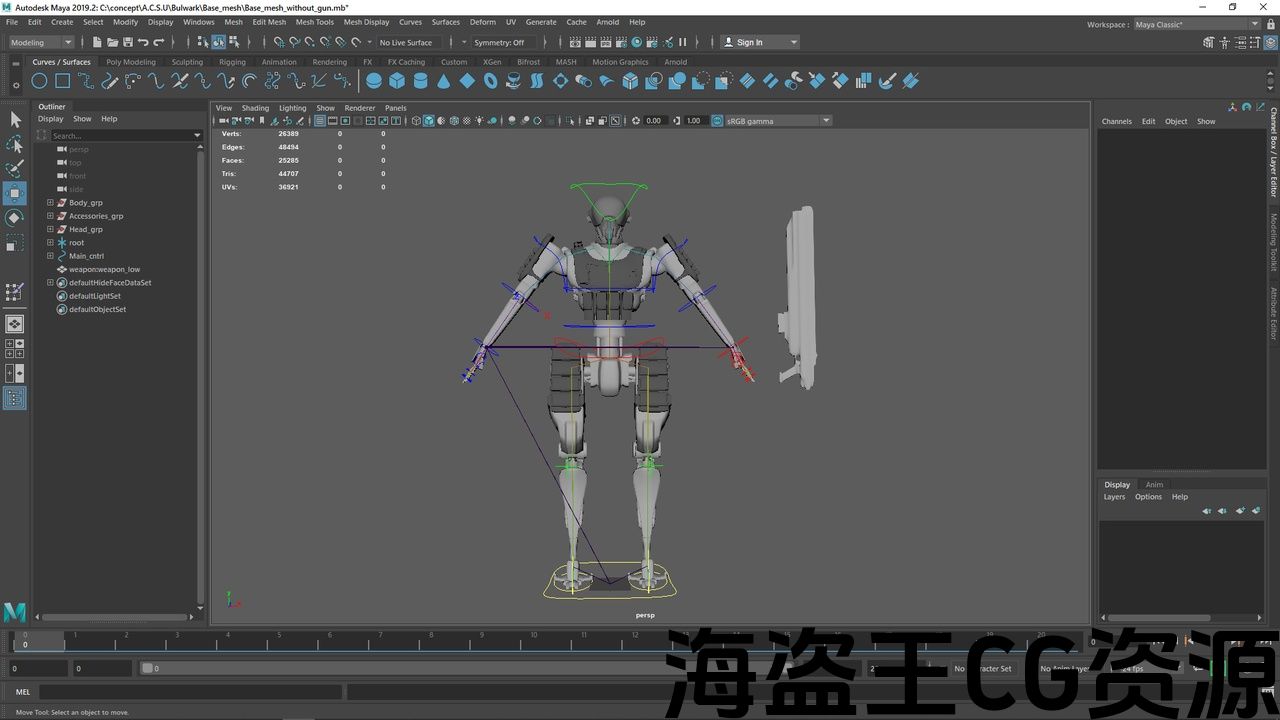
Task: Click the NURBS cone shelf icon
Action: coord(444,81)
